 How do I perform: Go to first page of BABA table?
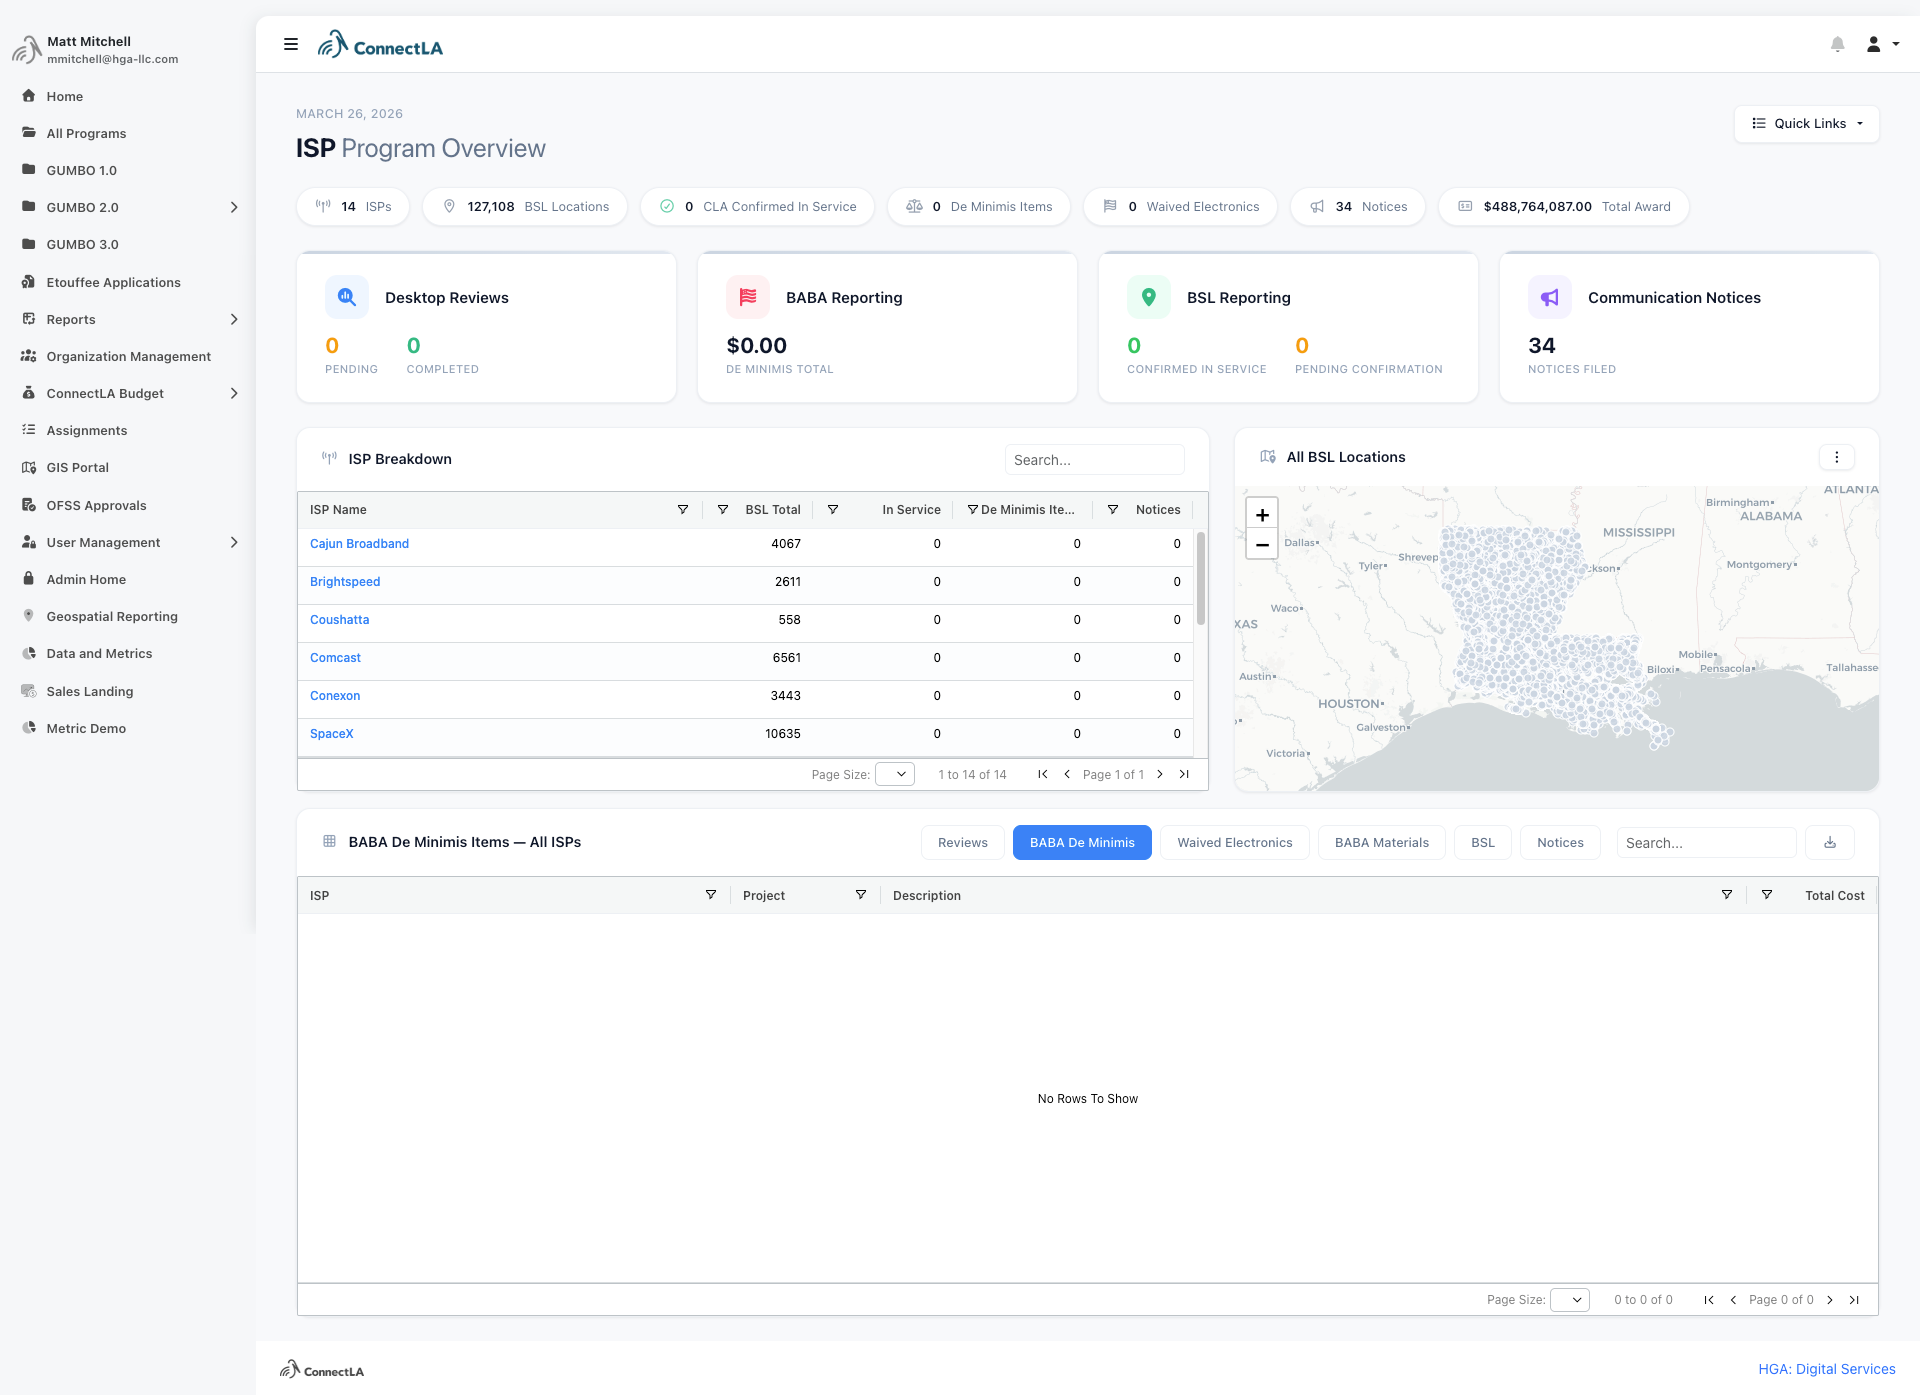[1709, 1300]
